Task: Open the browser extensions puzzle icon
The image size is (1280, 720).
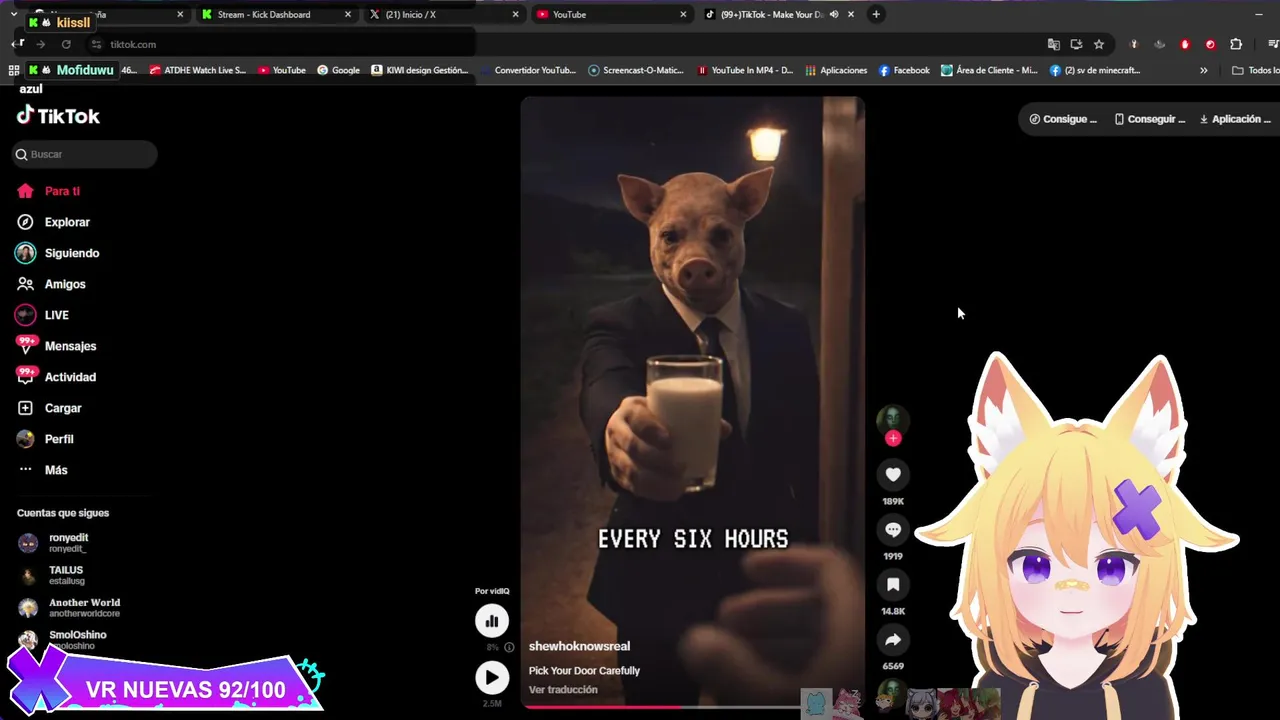Action: pyautogui.click(x=1236, y=44)
